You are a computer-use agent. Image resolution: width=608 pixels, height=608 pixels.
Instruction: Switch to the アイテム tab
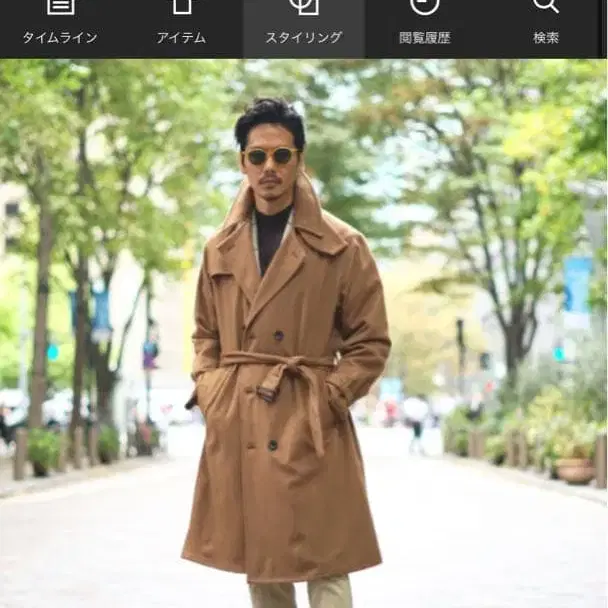[x=182, y=28]
